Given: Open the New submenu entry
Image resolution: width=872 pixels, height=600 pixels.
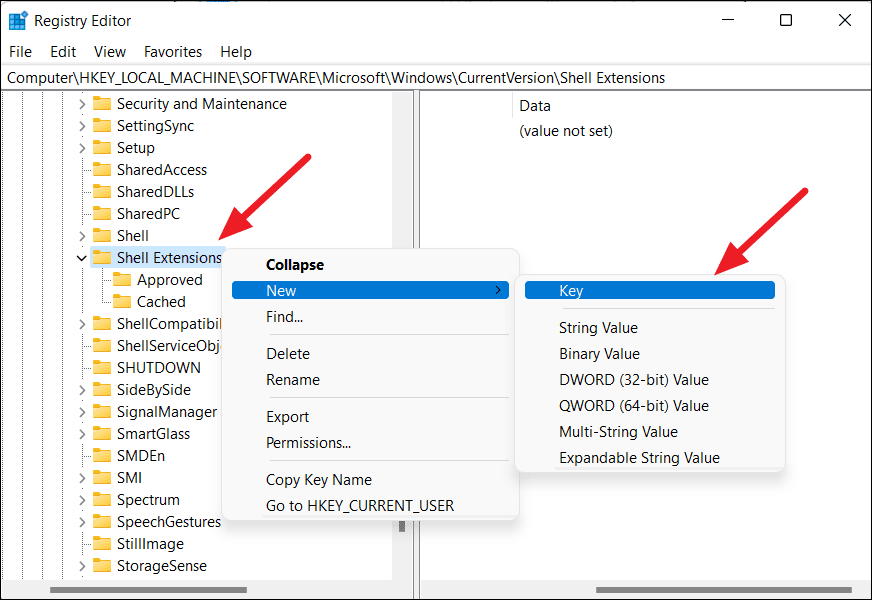Looking at the screenshot, I should pyautogui.click(x=370, y=290).
